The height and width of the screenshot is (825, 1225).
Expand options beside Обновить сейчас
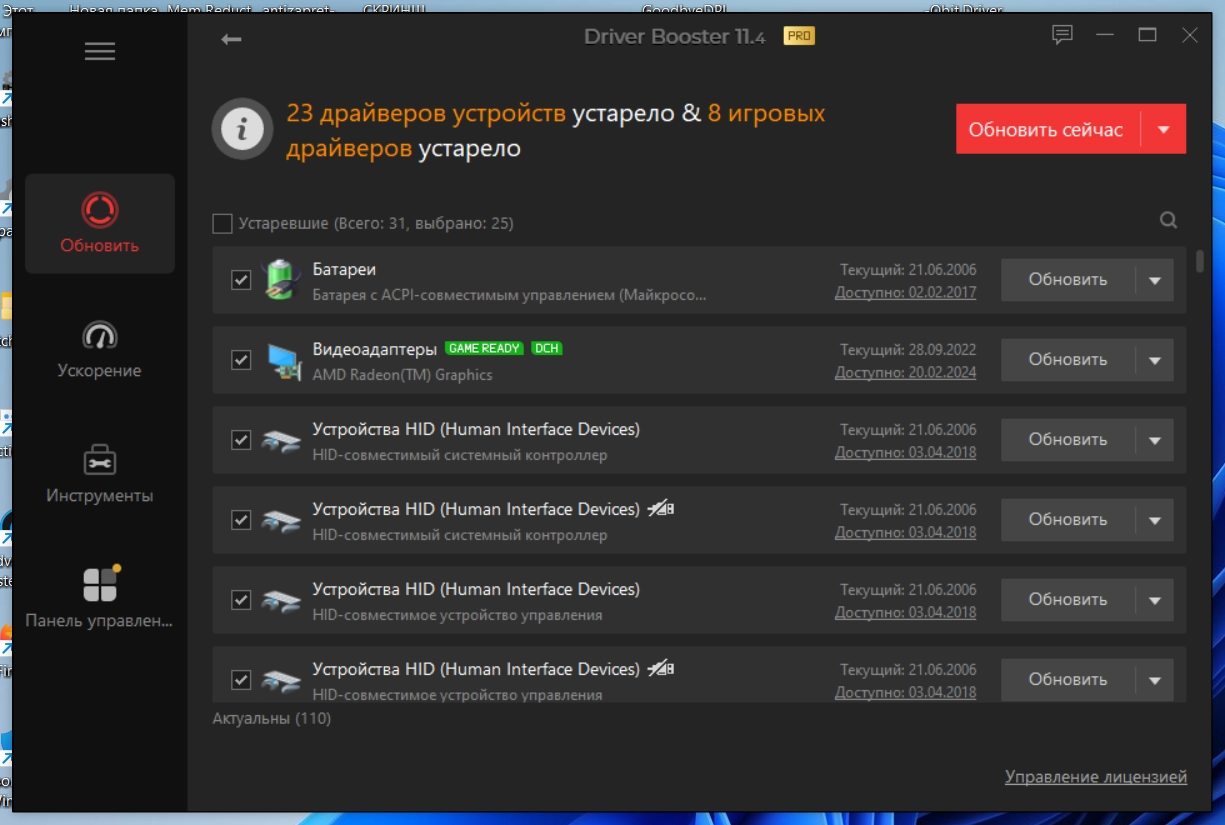1163,130
